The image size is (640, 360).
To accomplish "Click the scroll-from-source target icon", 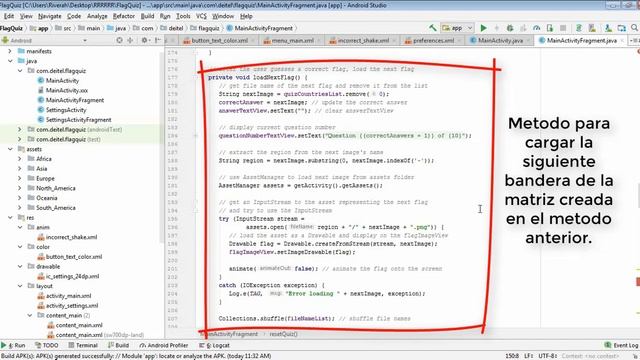I will click(119, 40).
